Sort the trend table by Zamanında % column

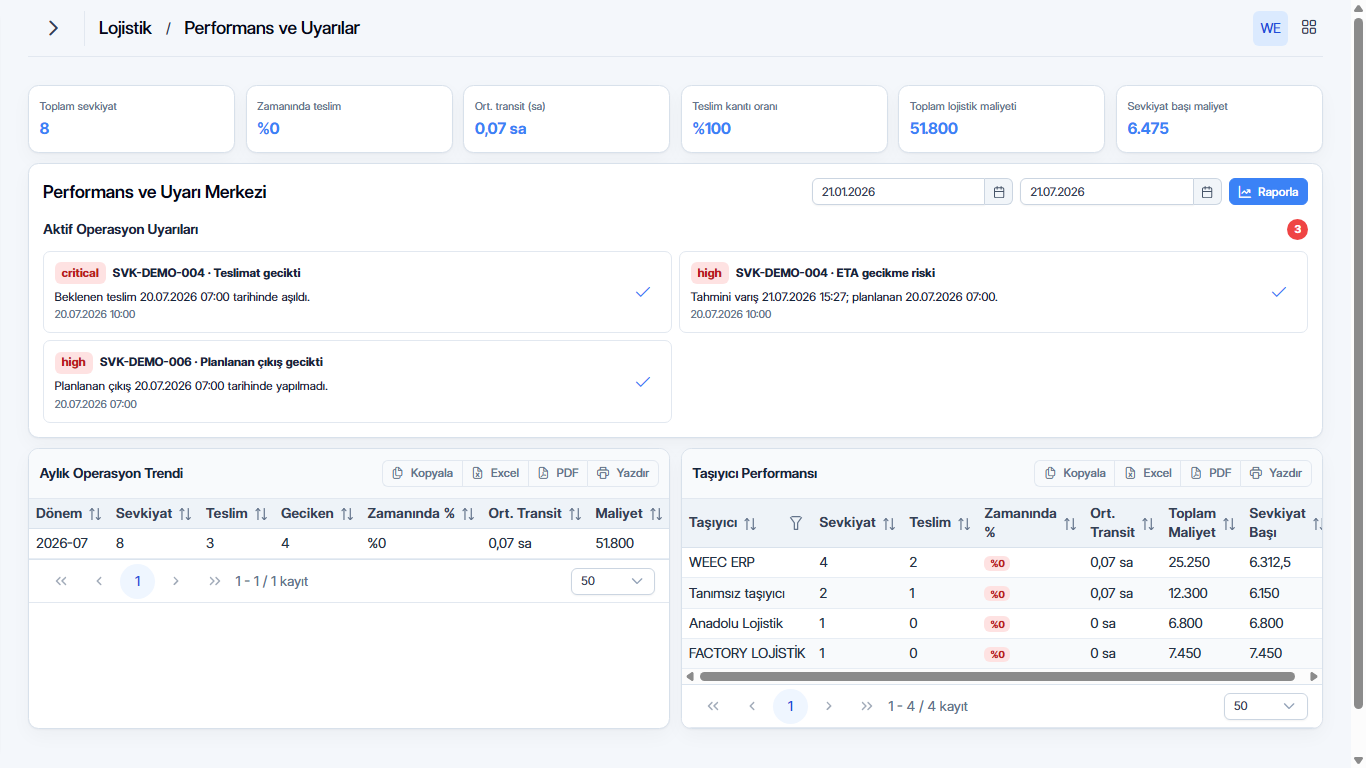[468, 513]
